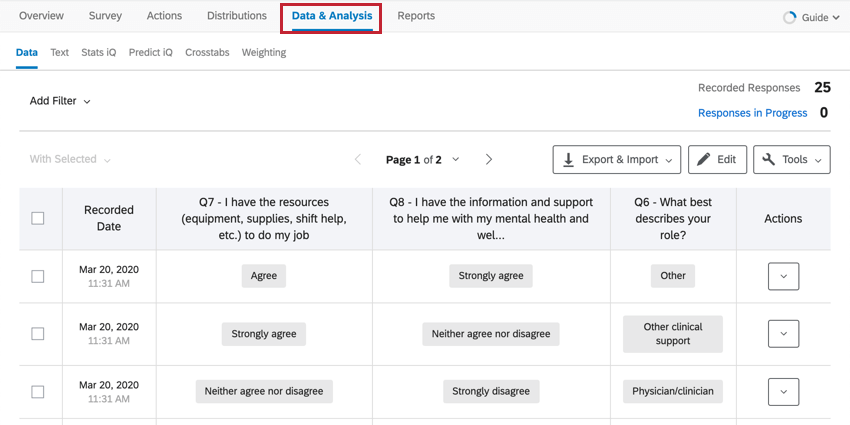Expand the Add Filter dropdown
This screenshot has height=425, width=850.
pyautogui.click(x=60, y=101)
